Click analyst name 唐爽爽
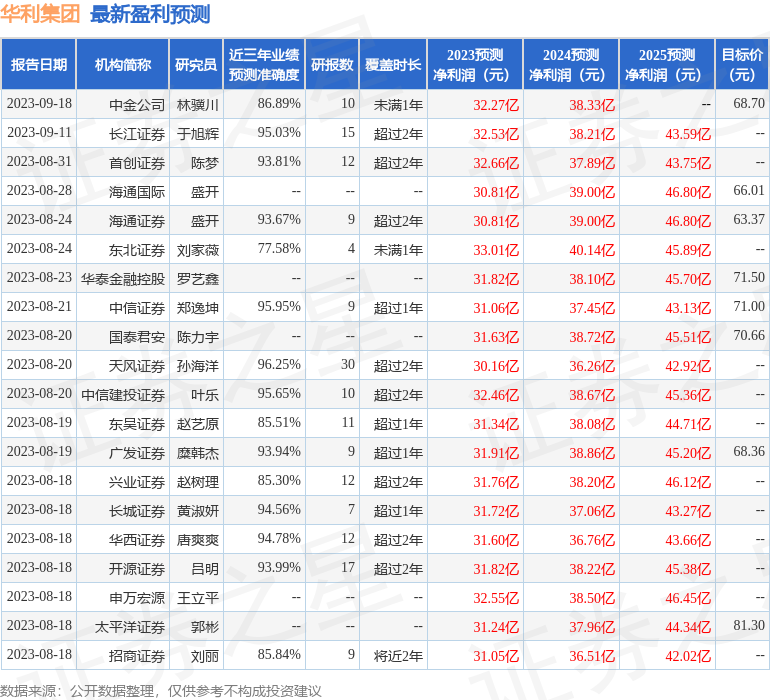This screenshot has width=770, height=700. coord(197,539)
